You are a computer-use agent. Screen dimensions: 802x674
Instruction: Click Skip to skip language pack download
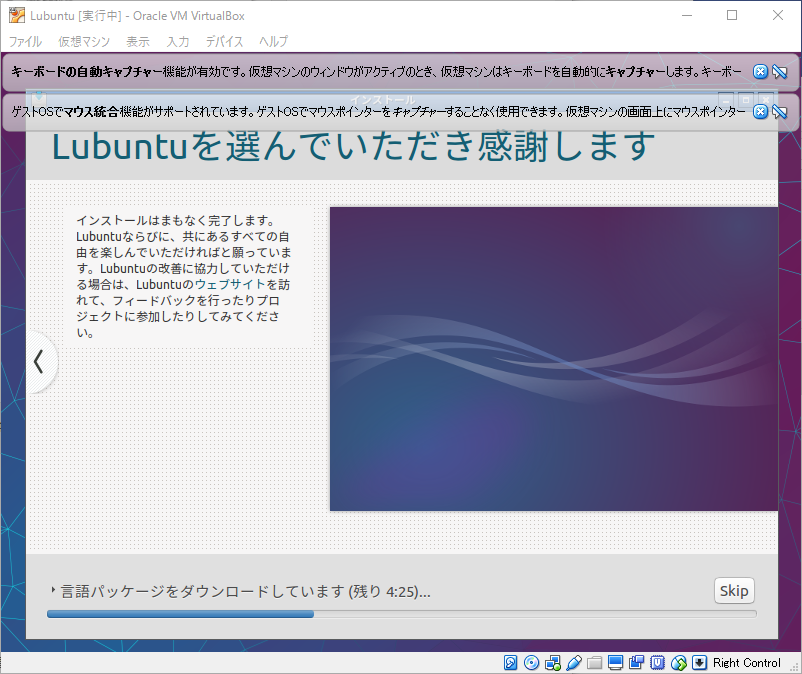[734, 591]
